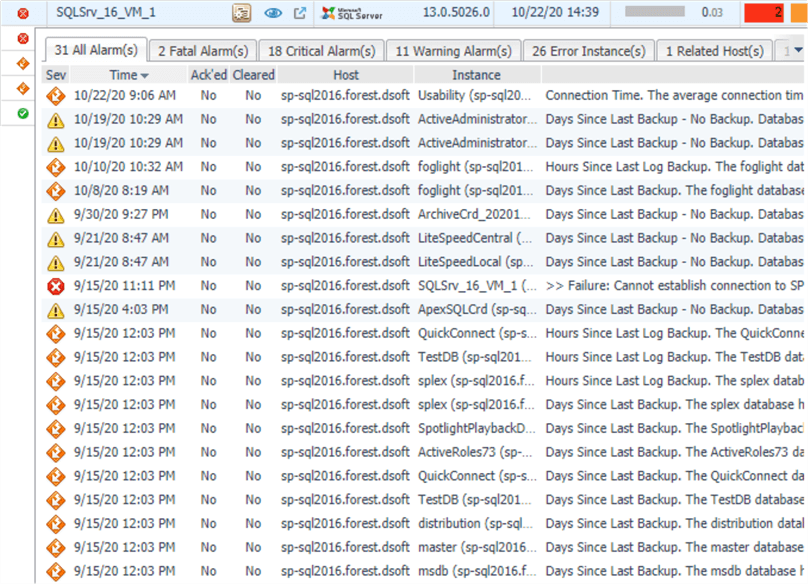Click the 10/22/20 14:39 timestamp
This screenshot has width=808, height=584.
coord(555,12)
